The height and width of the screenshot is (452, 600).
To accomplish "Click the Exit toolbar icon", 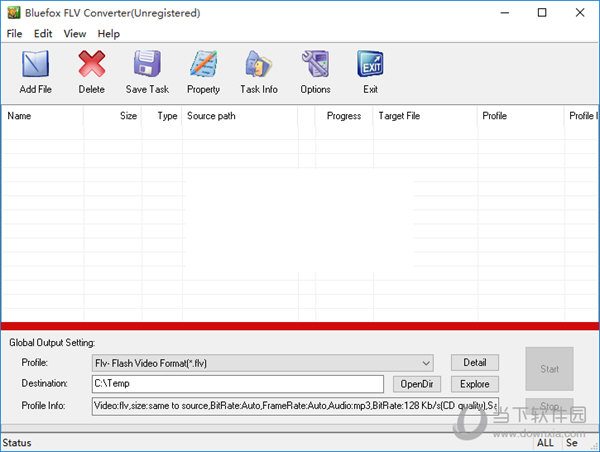I will click(x=370, y=64).
